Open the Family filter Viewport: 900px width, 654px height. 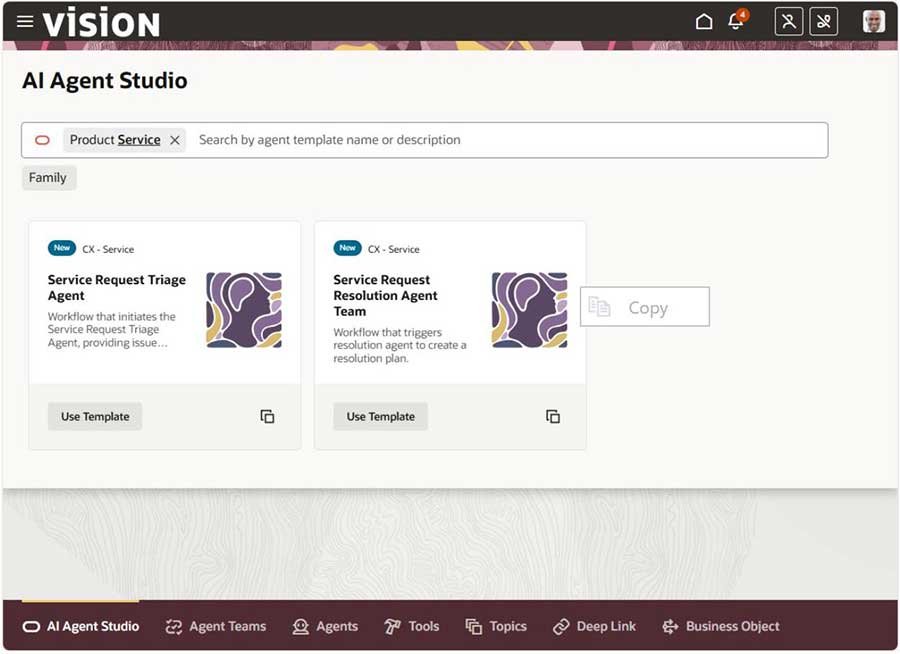pyautogui.click(x=48, y=177)
